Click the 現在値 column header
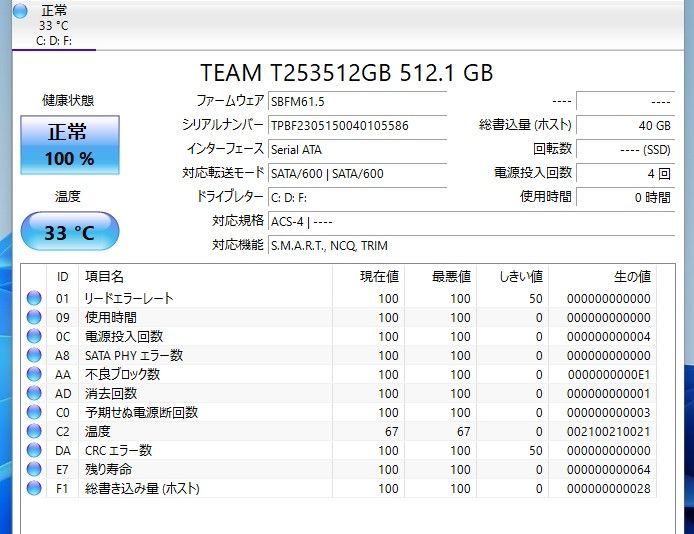 [368, 277]
